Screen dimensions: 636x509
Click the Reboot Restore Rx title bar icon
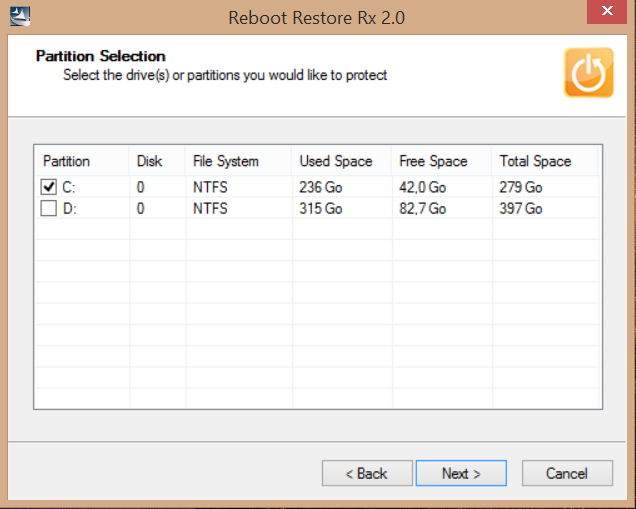(x=20, y=17)
